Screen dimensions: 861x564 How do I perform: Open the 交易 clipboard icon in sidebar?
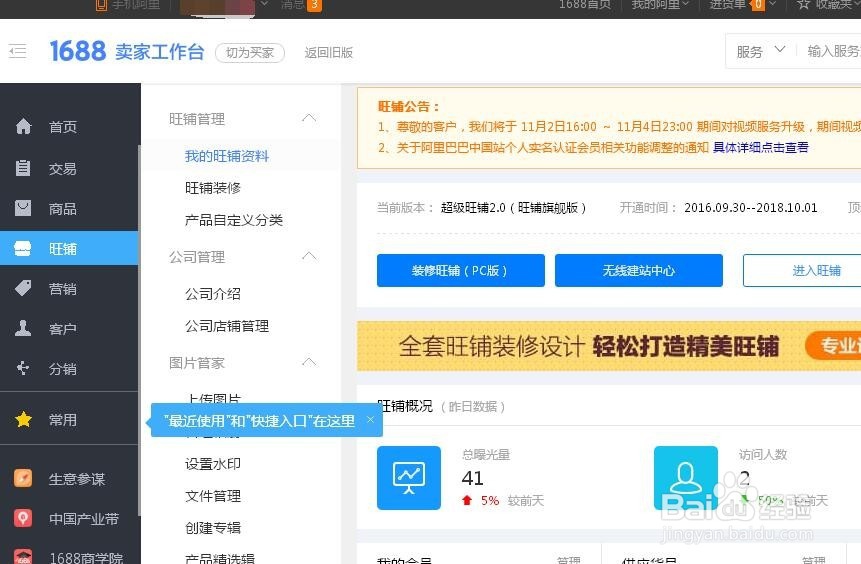point(23,168)
